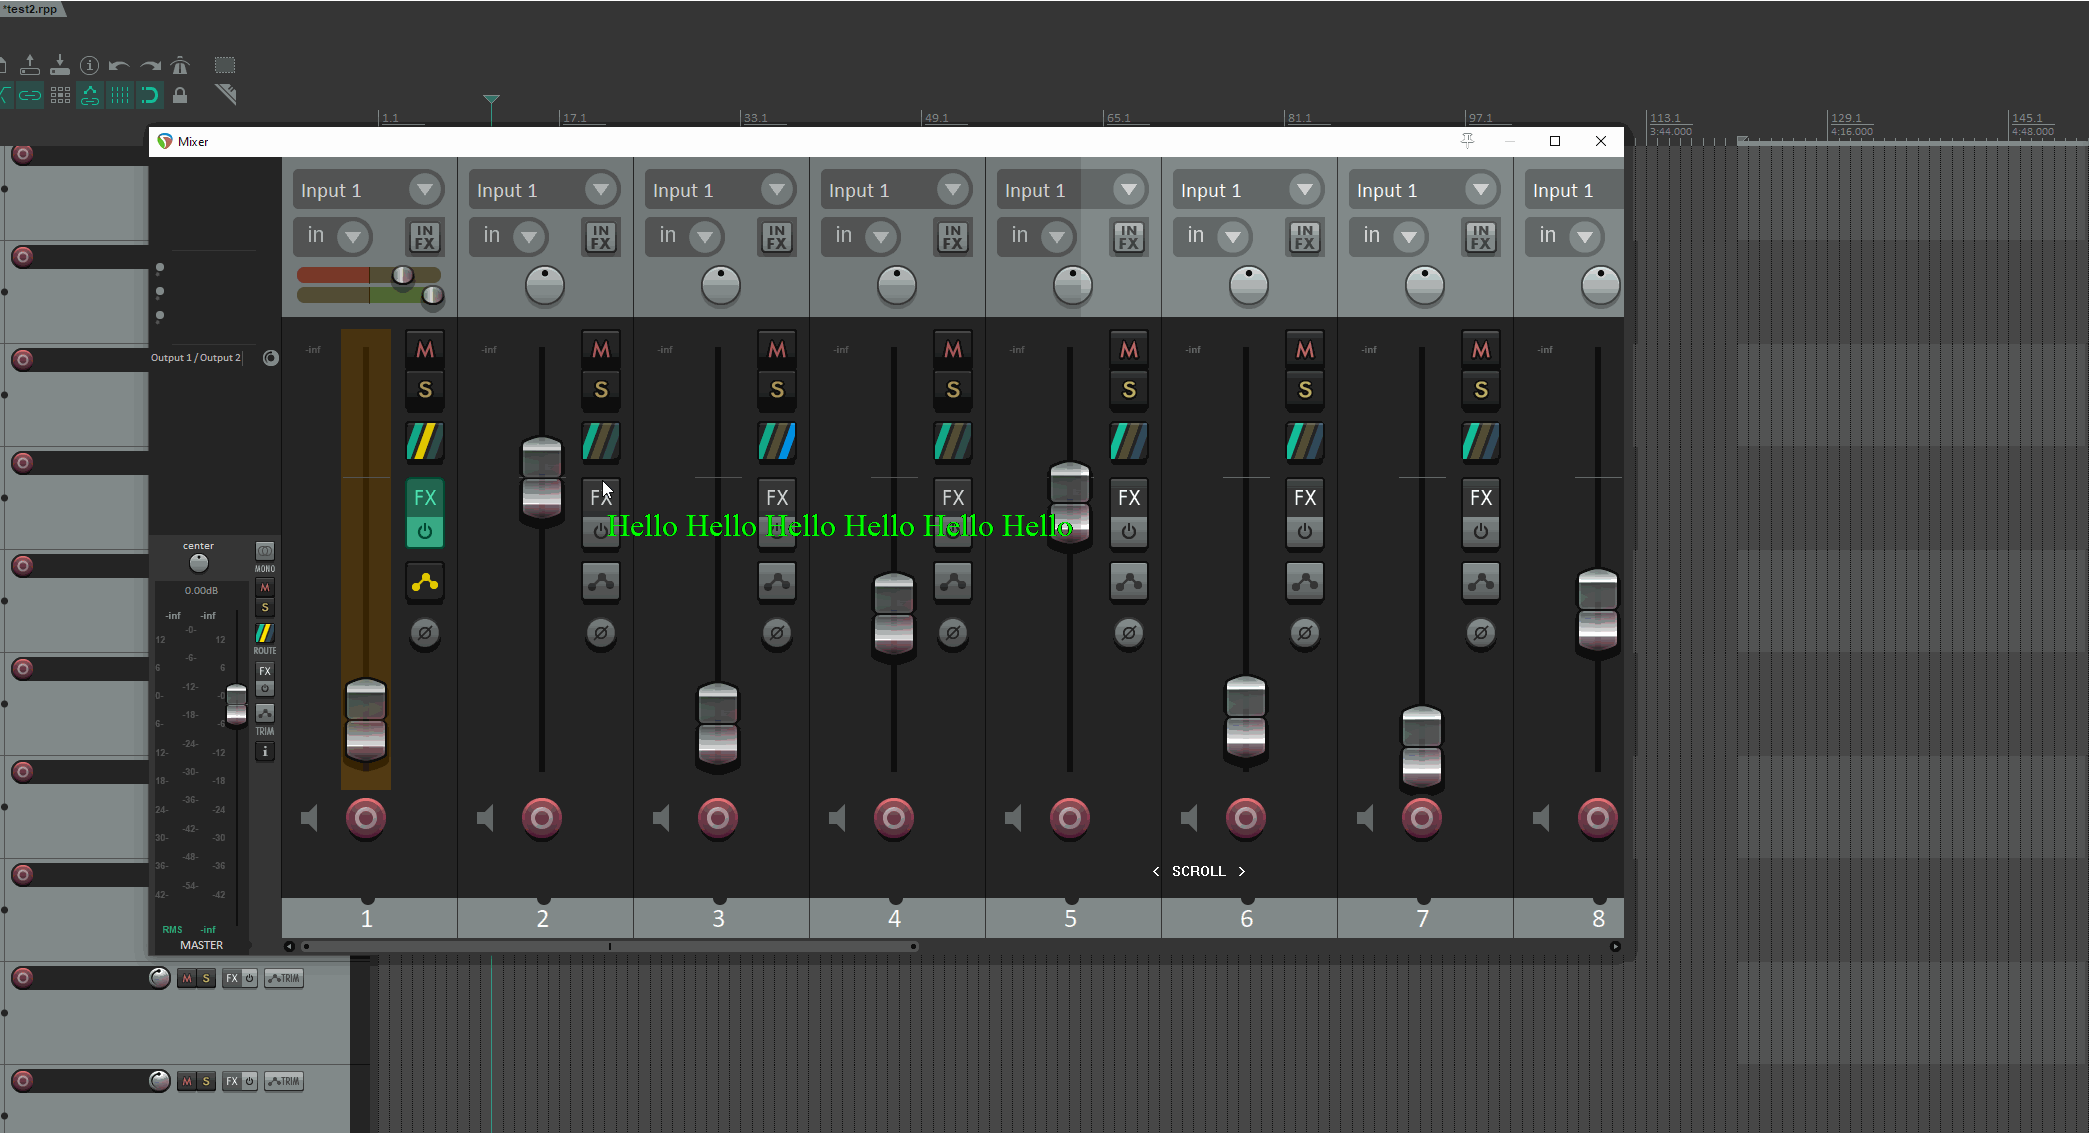Viewport: 2089px width, 1133px height.
Task: Mute mixer track 1
Action: (x=425, y=350)
